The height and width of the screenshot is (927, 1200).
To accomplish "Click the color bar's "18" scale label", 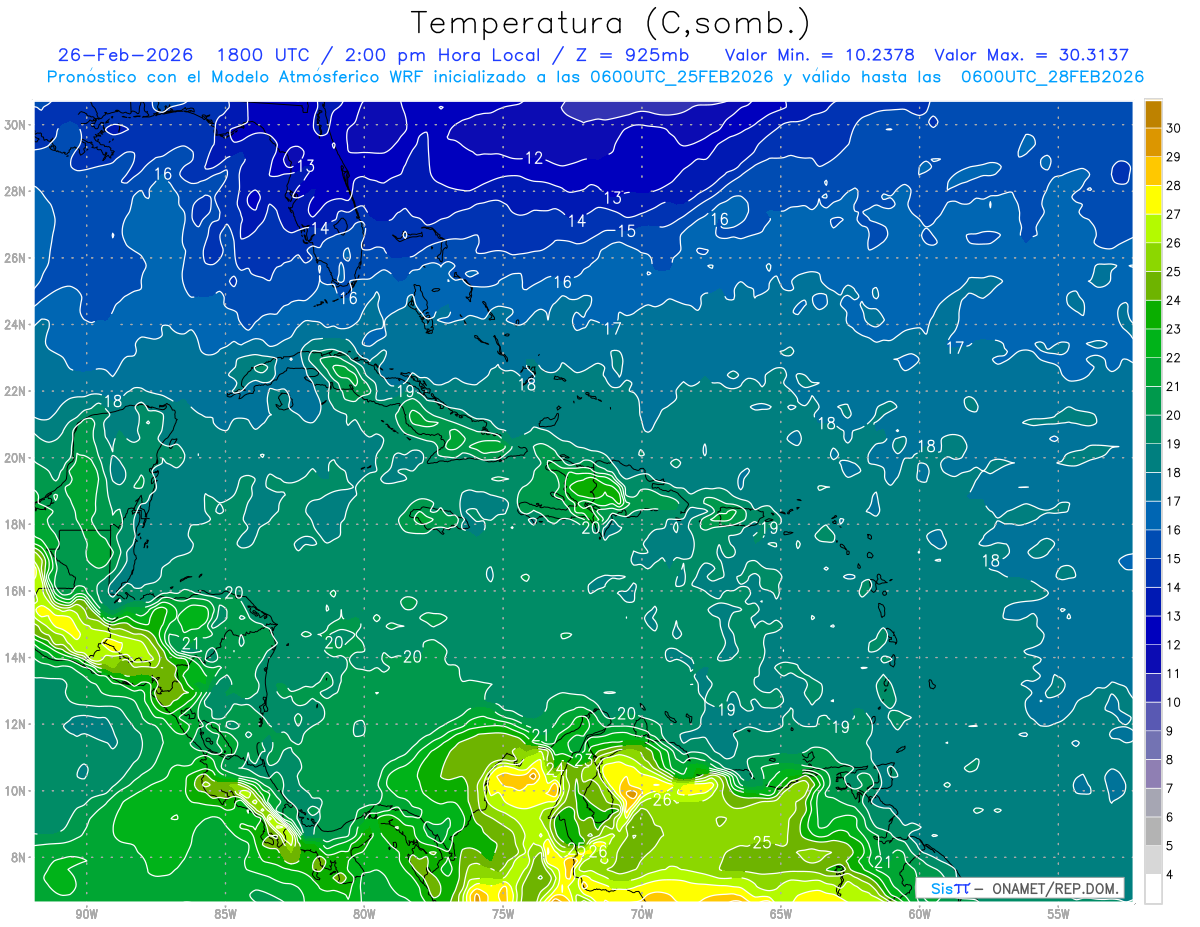I will click(1174, 473).
